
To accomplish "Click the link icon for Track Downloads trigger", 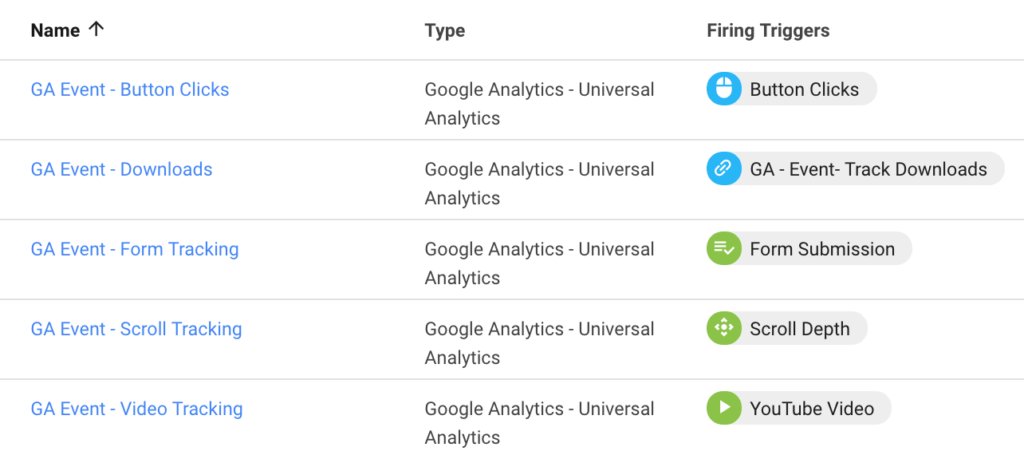I will coord(724,169).
